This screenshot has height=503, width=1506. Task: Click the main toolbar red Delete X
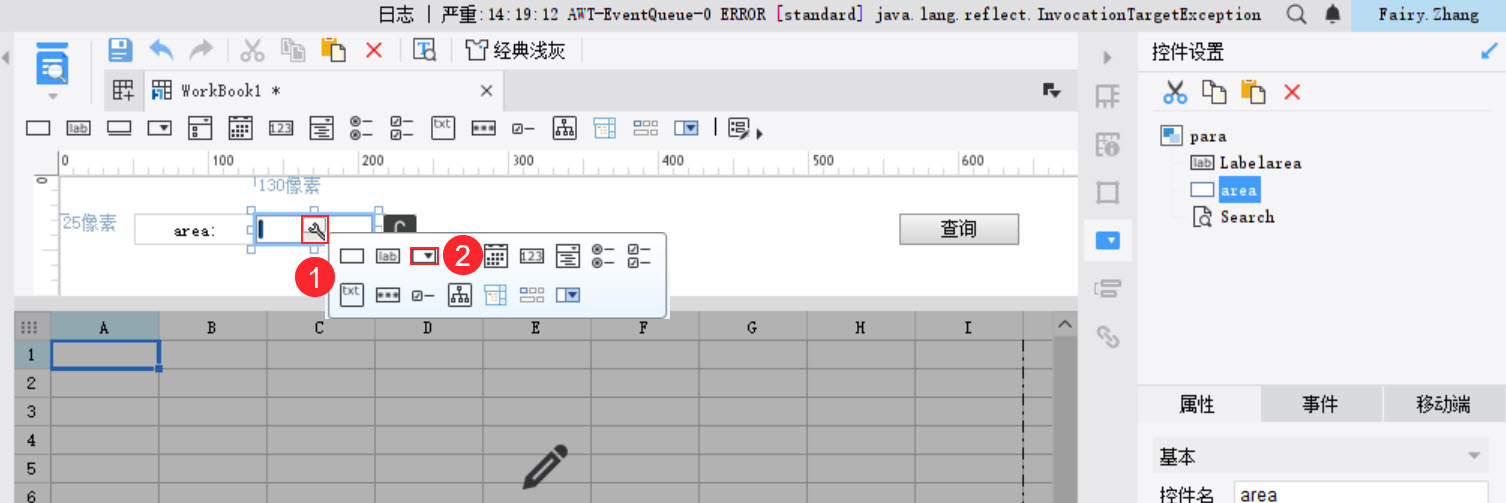pos(374,50)
